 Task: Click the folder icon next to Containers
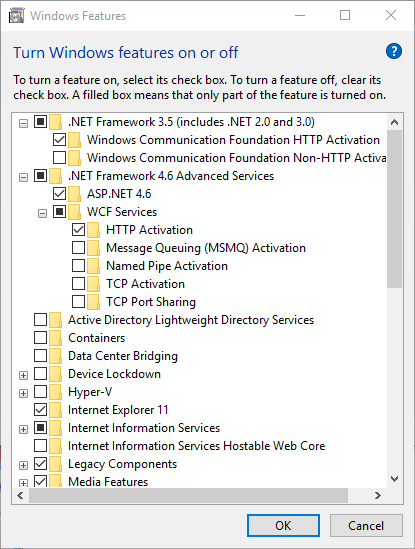click(55, 338)
